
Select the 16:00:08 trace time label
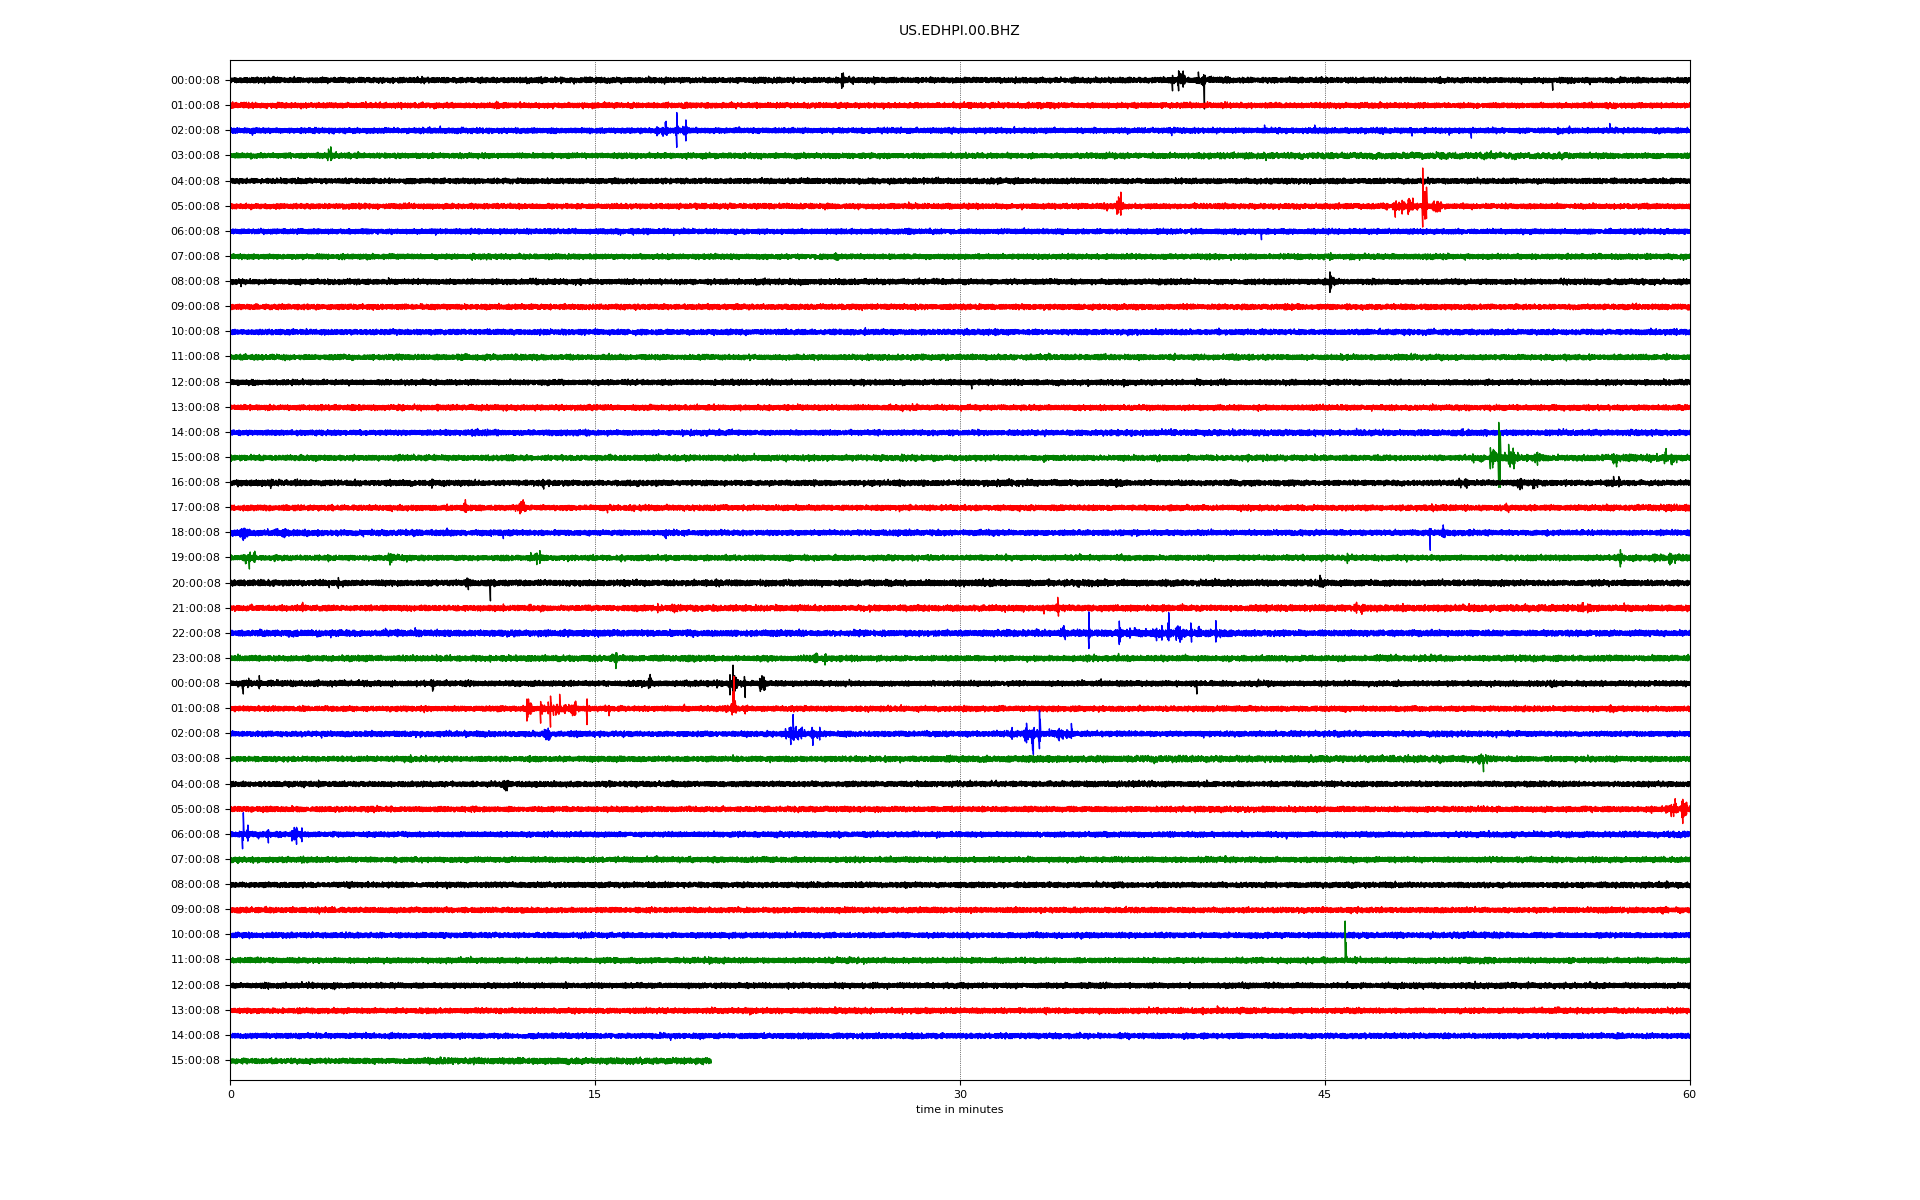(x=195, y=483)
